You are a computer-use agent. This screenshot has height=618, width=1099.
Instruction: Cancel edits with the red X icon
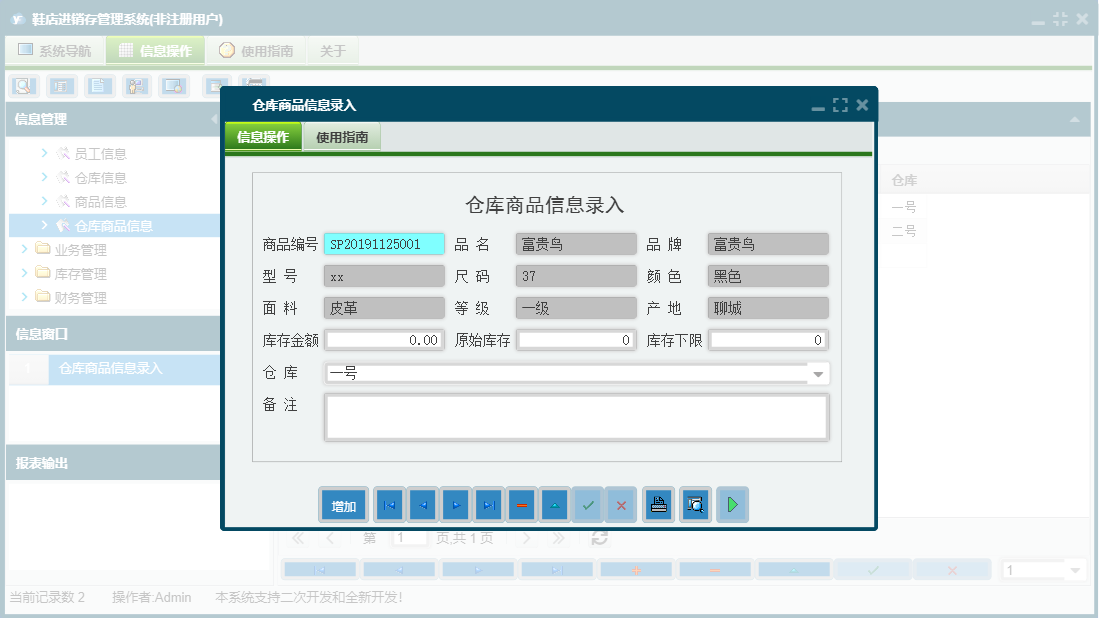click(x=621, y=505)
